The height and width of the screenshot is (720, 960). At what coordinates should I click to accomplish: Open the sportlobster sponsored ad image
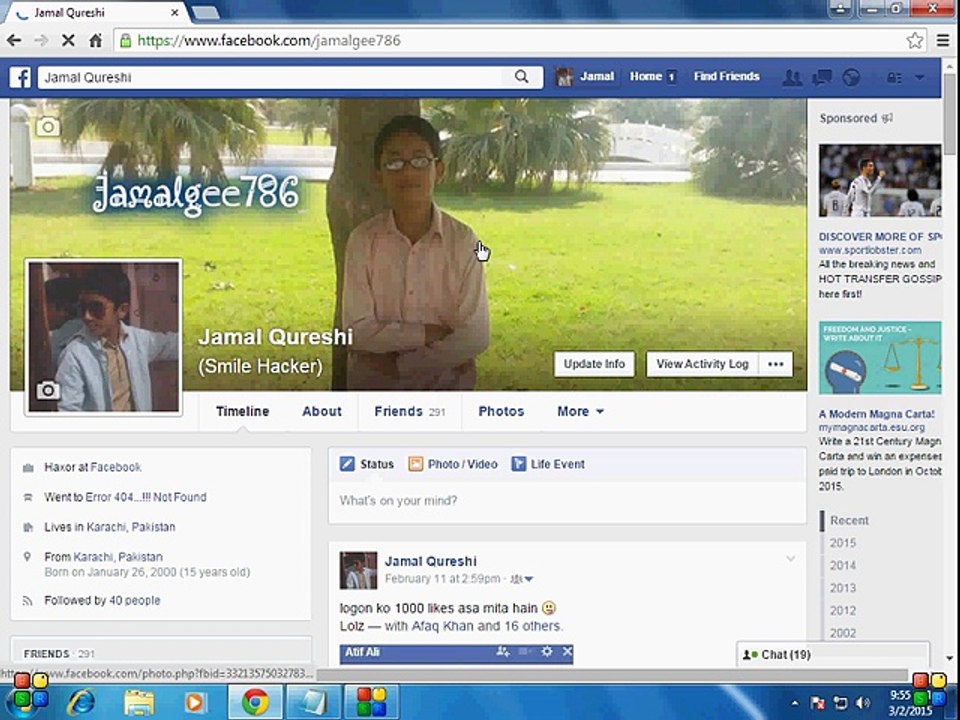coord(880,181)
